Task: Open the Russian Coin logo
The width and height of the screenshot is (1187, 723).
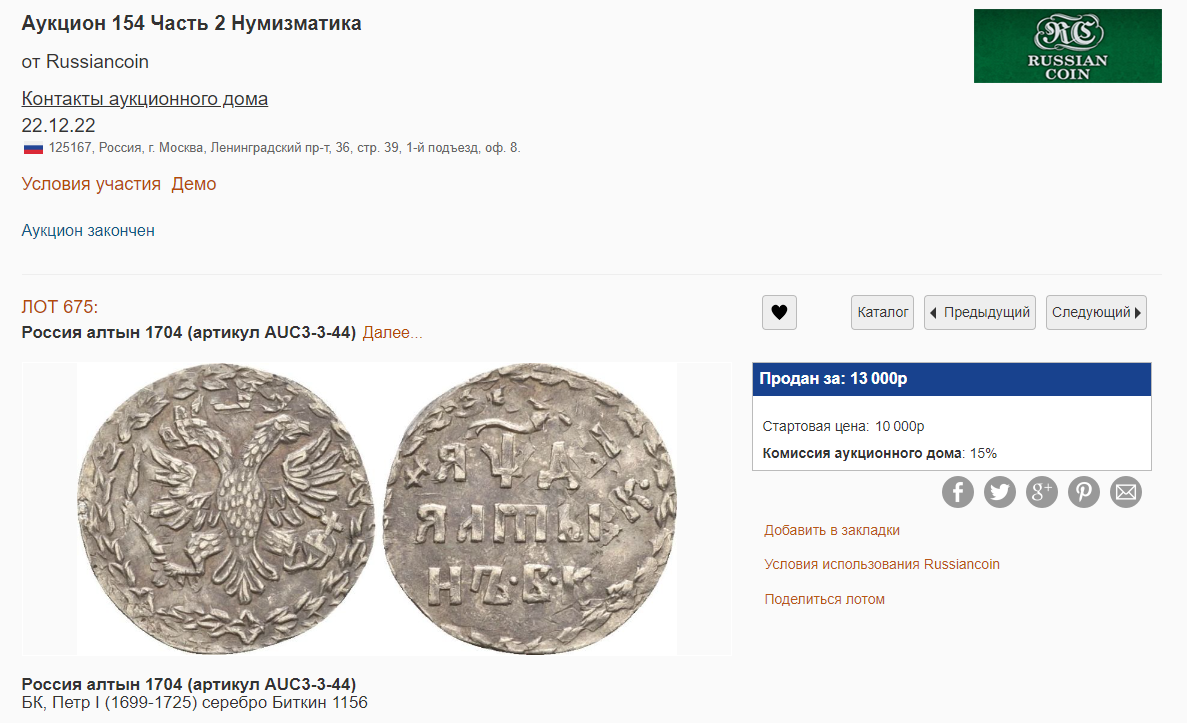Action: (x=1067, y=46)
